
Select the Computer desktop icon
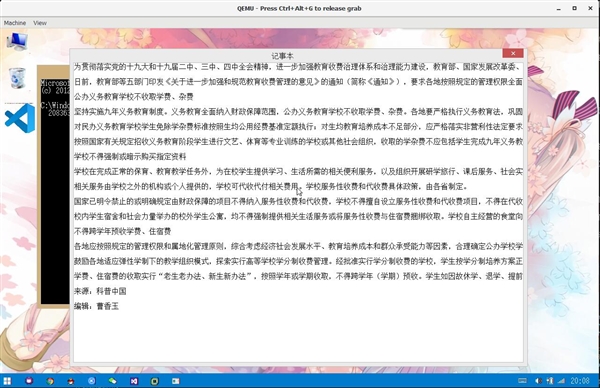coord(17,41)
